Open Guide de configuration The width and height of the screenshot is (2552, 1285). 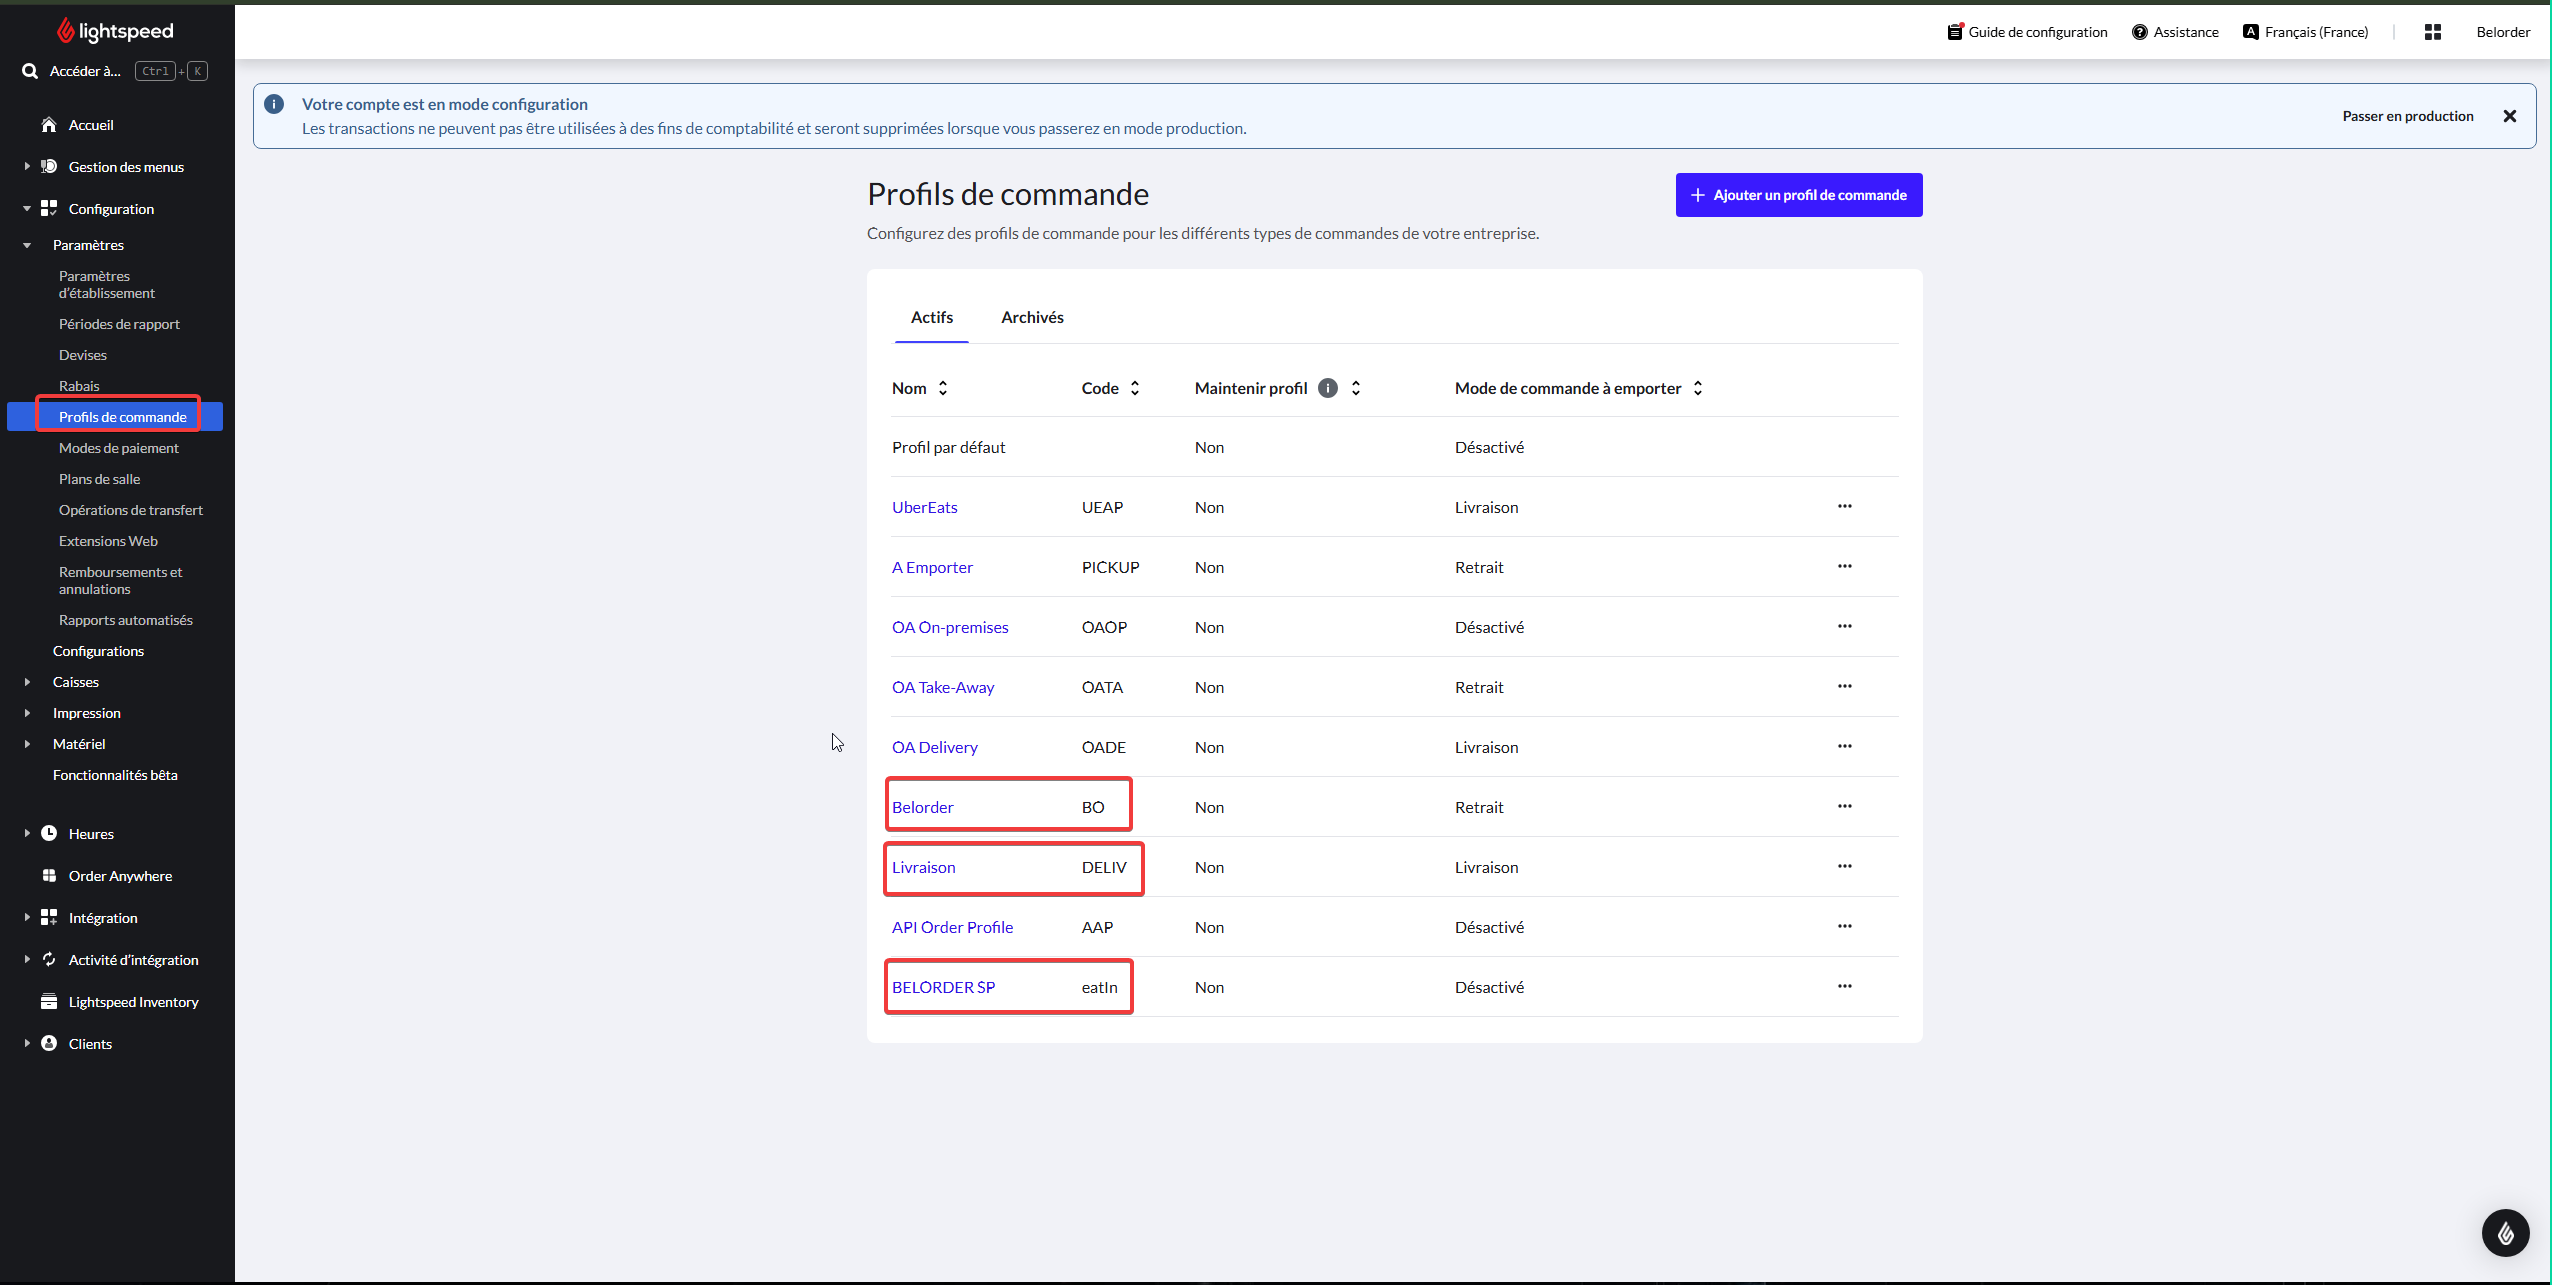[2027, 32]
